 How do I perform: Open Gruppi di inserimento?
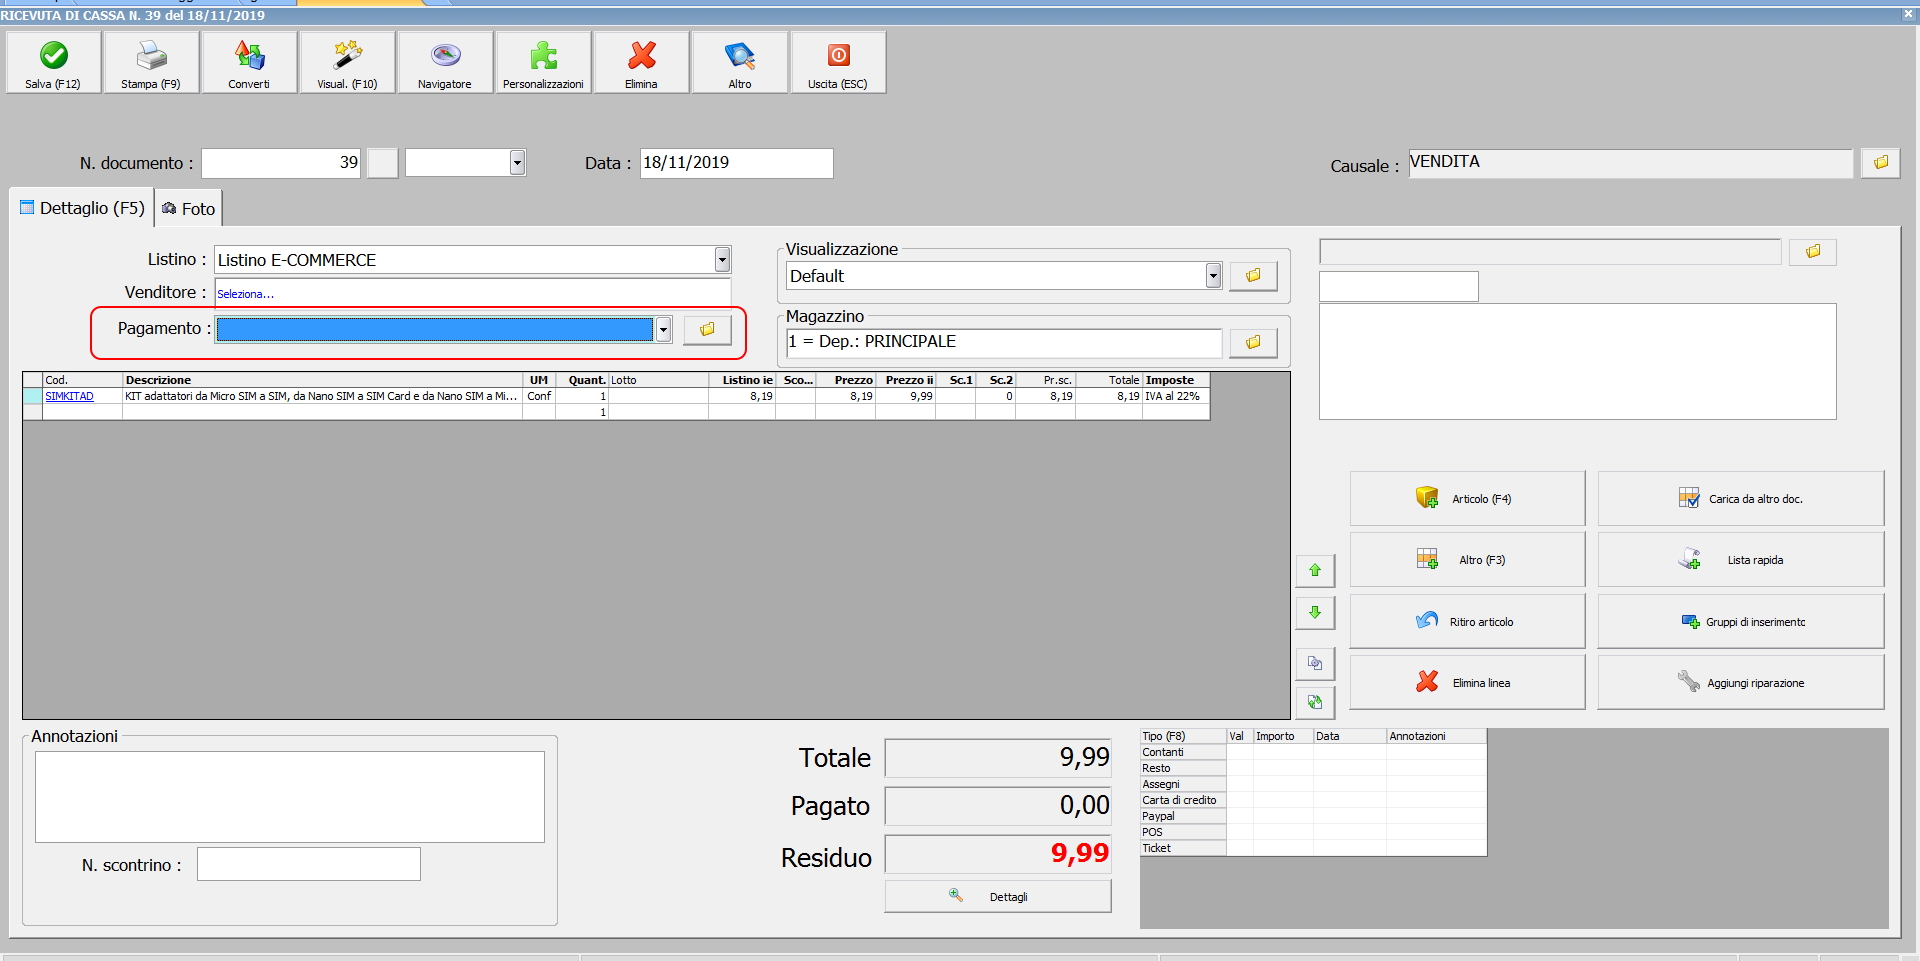point(1740,621)
